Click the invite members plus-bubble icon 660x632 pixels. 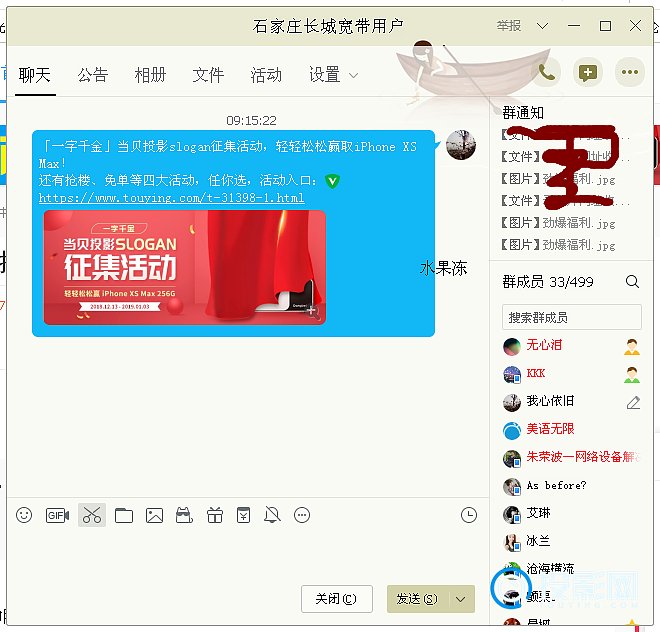[588, 72]
